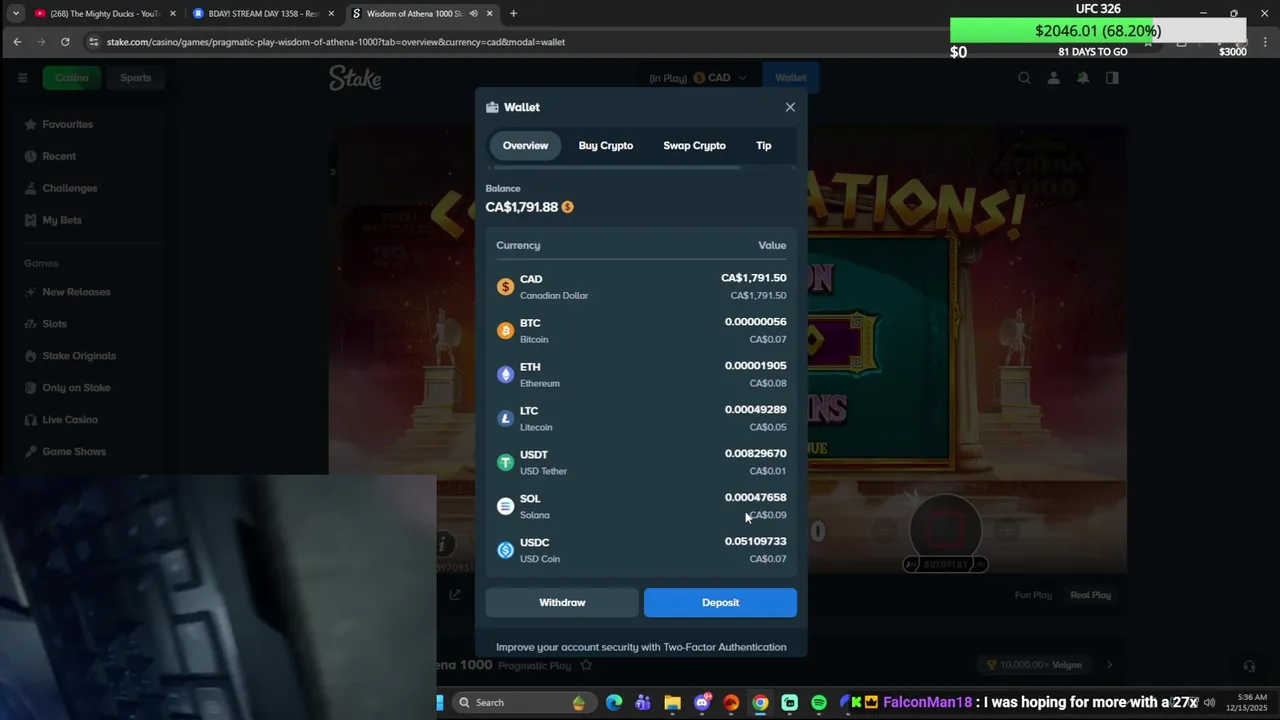Viewport: 1280px width, 720px height.
Task: Click the Wallet button in top bar
Action: [x=790, y=78]
